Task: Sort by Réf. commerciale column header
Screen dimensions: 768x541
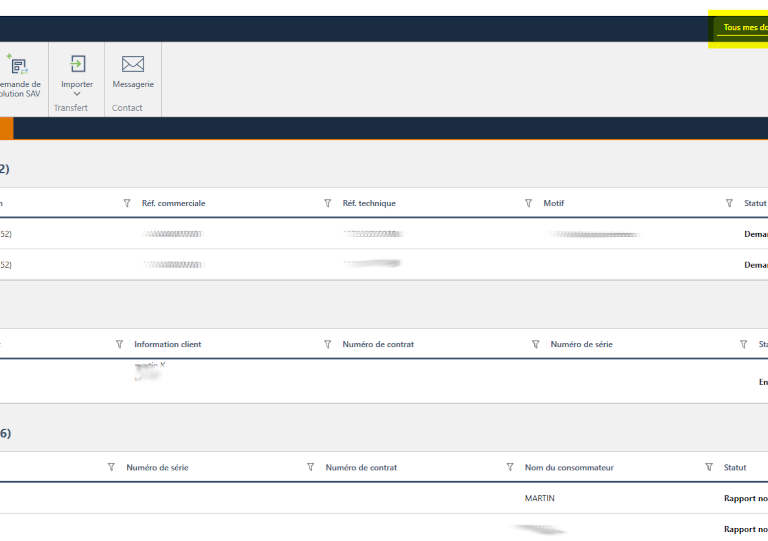Action: point(174,203)
